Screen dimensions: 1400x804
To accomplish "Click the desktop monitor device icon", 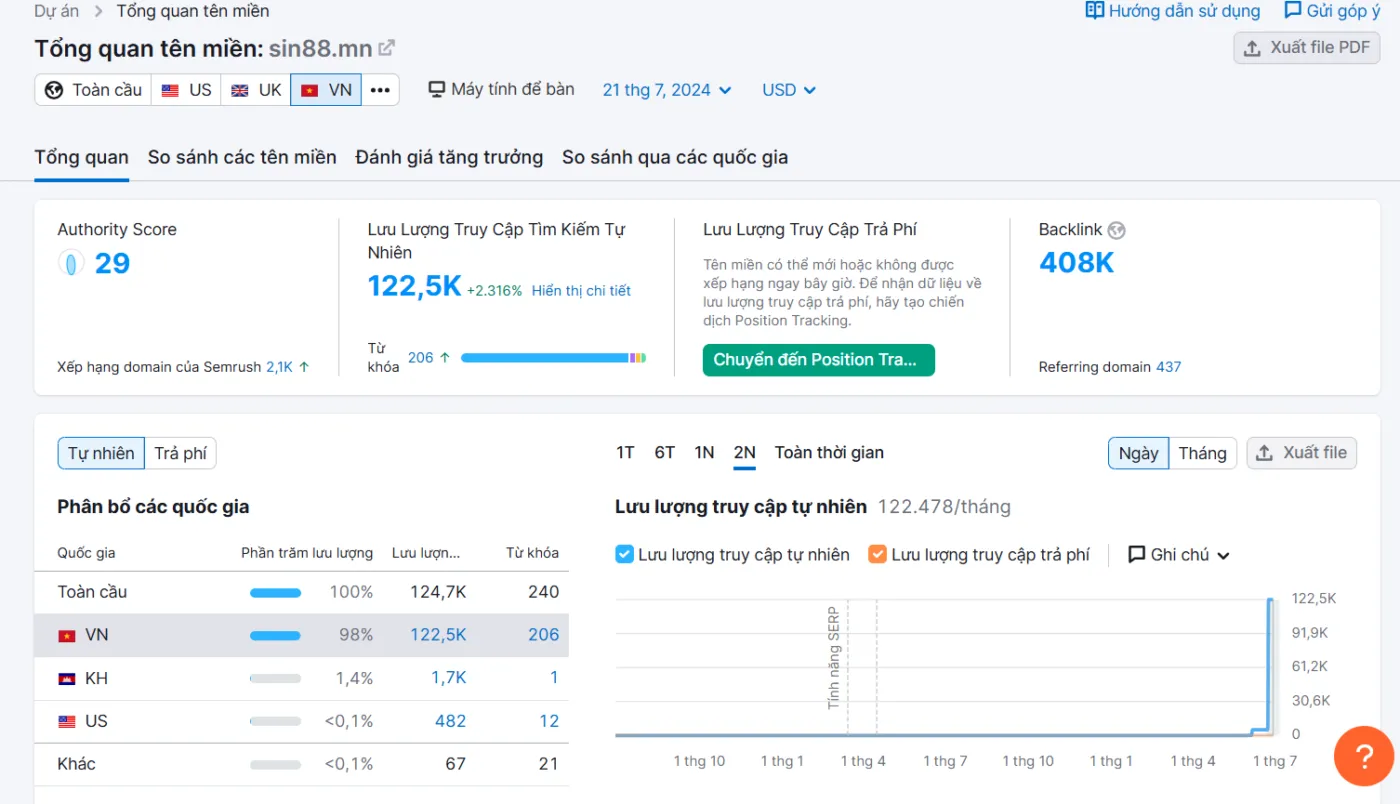I will coord(436,90).
